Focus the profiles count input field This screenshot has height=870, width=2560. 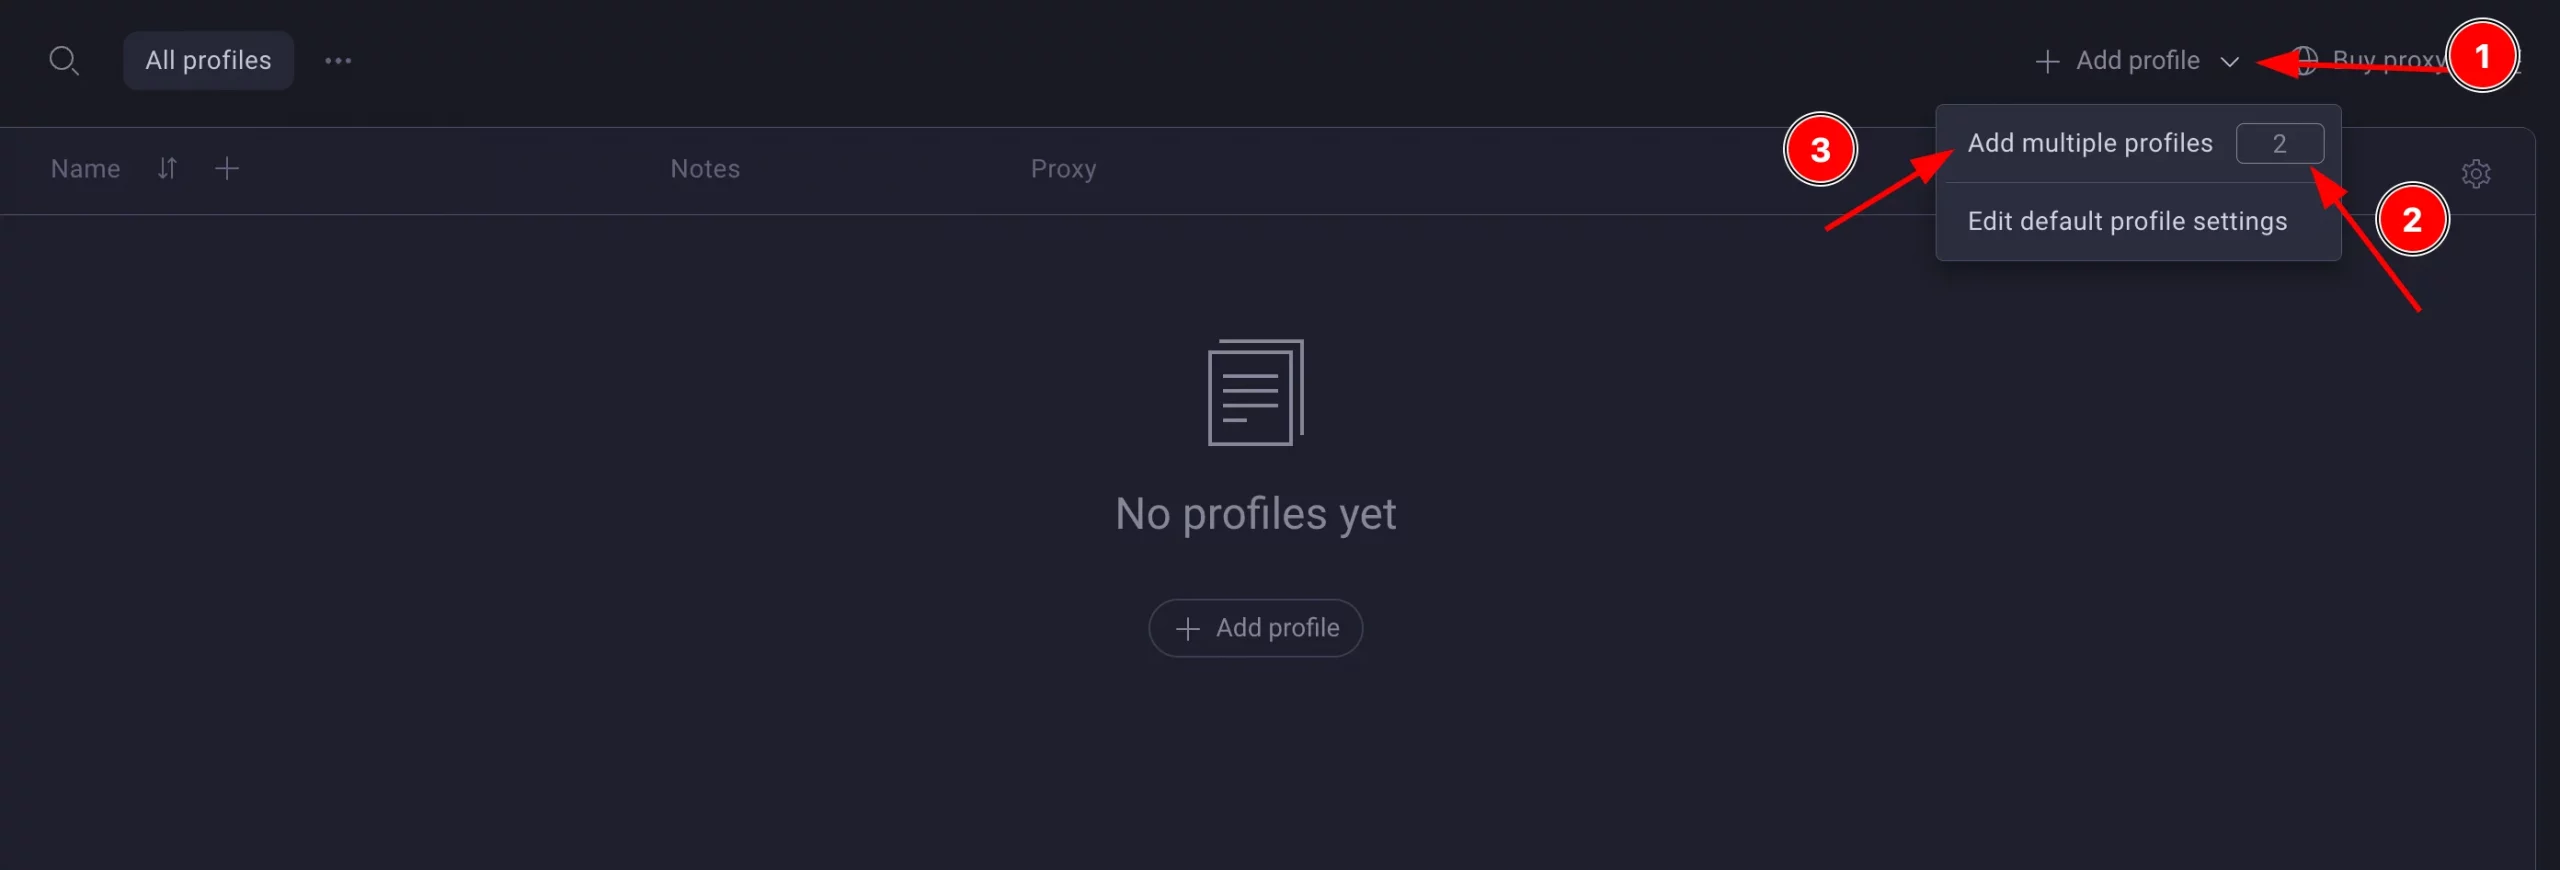(2279, 143)
